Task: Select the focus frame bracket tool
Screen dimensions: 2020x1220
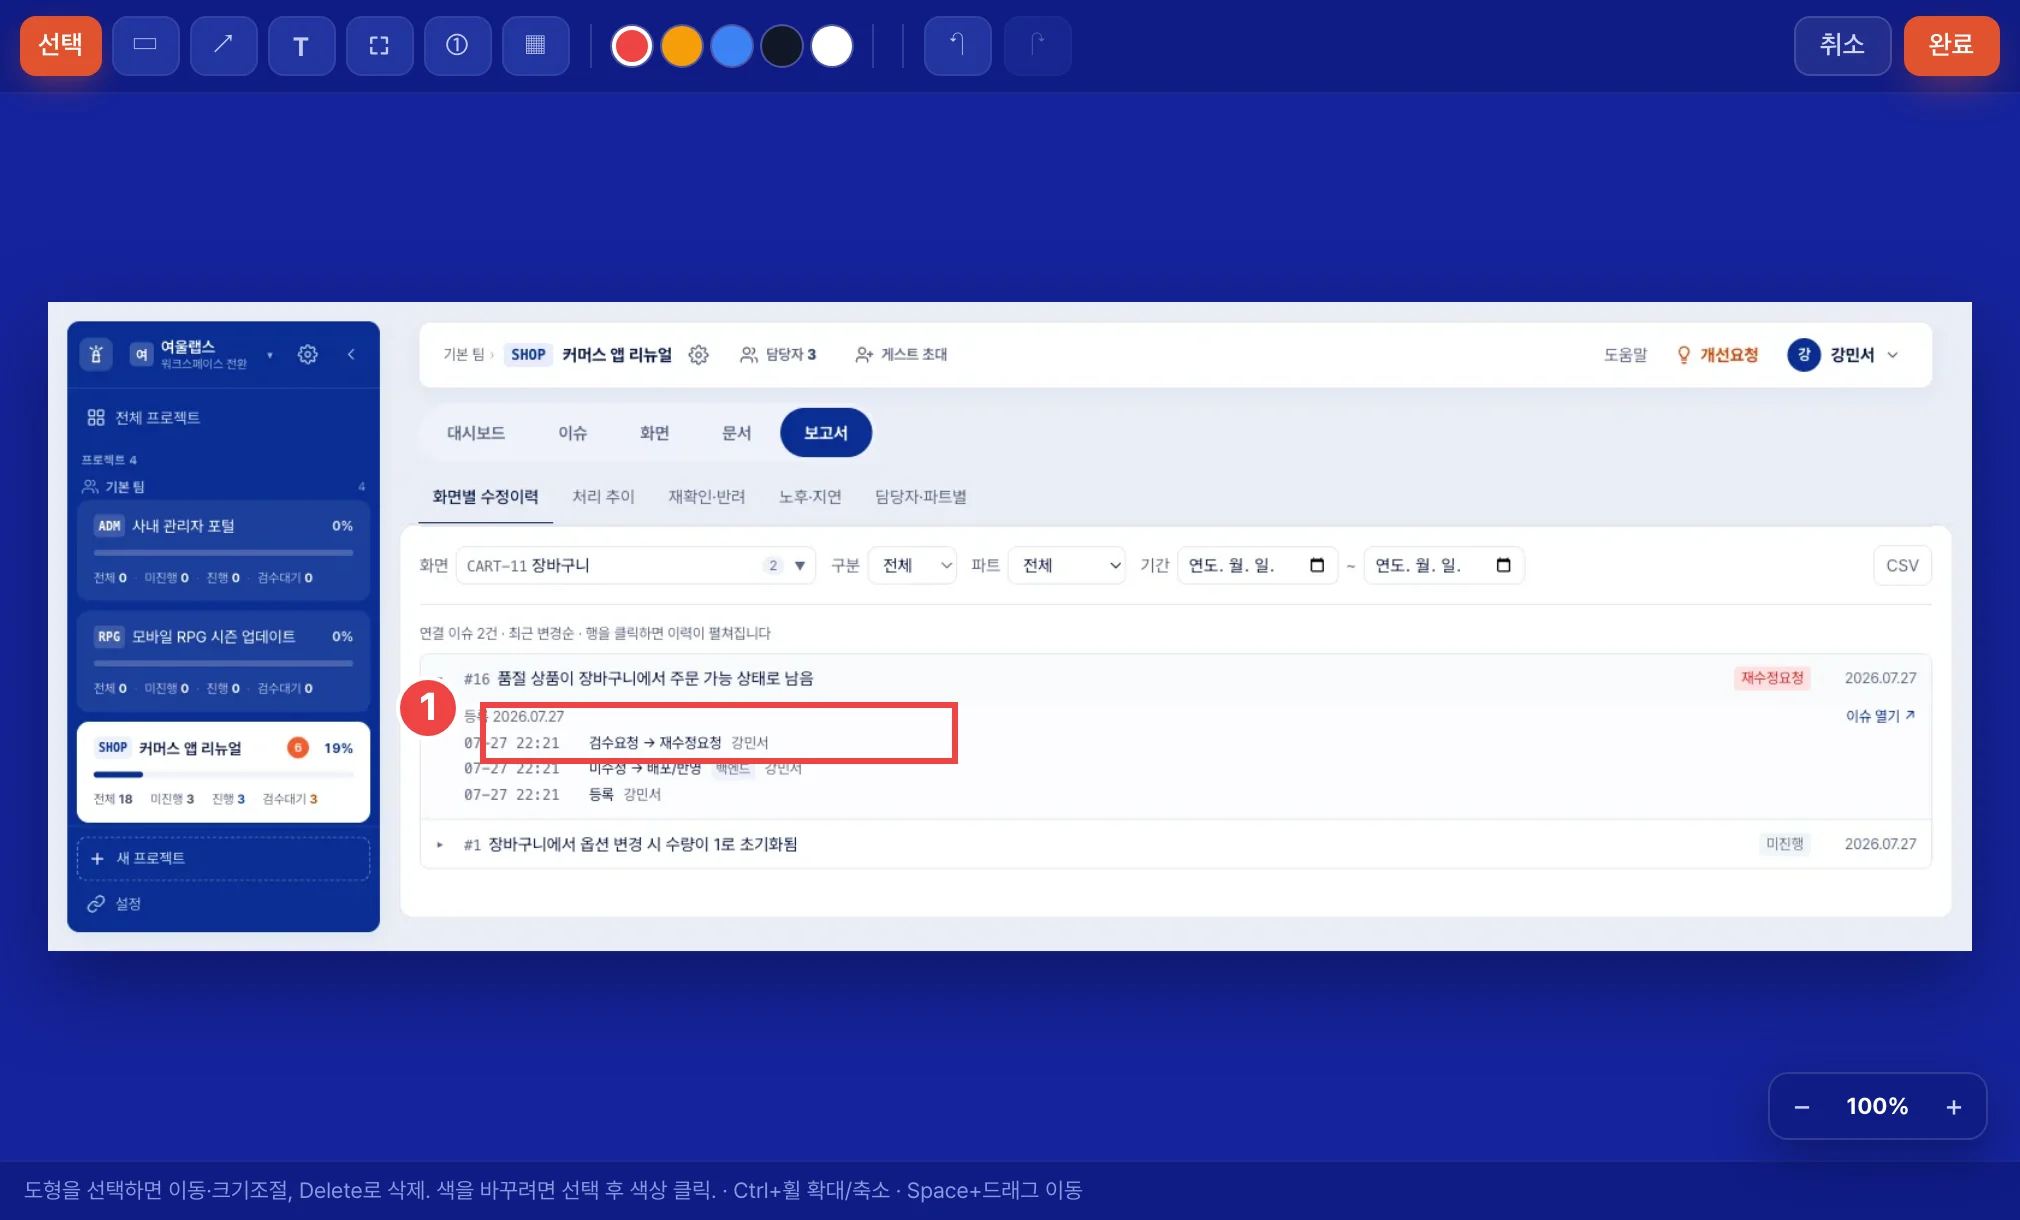Action: [x=379, y=45]
